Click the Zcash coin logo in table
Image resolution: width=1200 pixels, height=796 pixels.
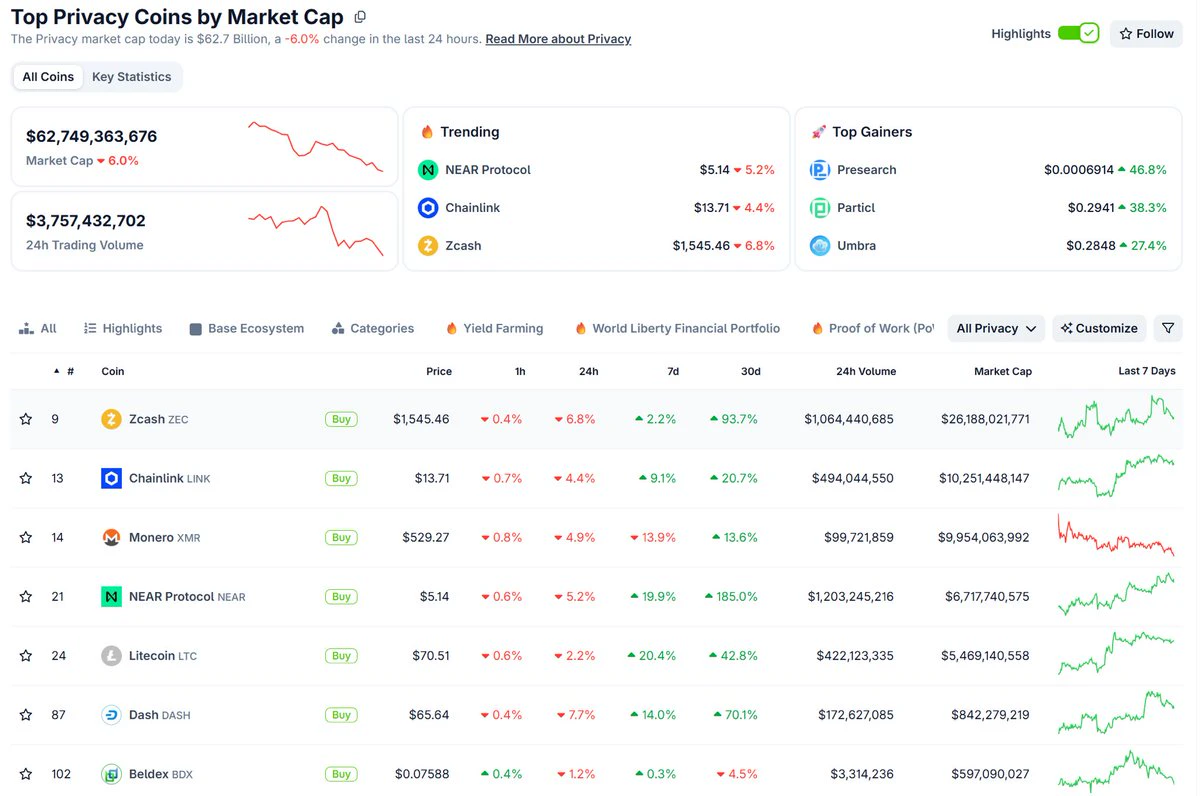[x=111, y=419]
